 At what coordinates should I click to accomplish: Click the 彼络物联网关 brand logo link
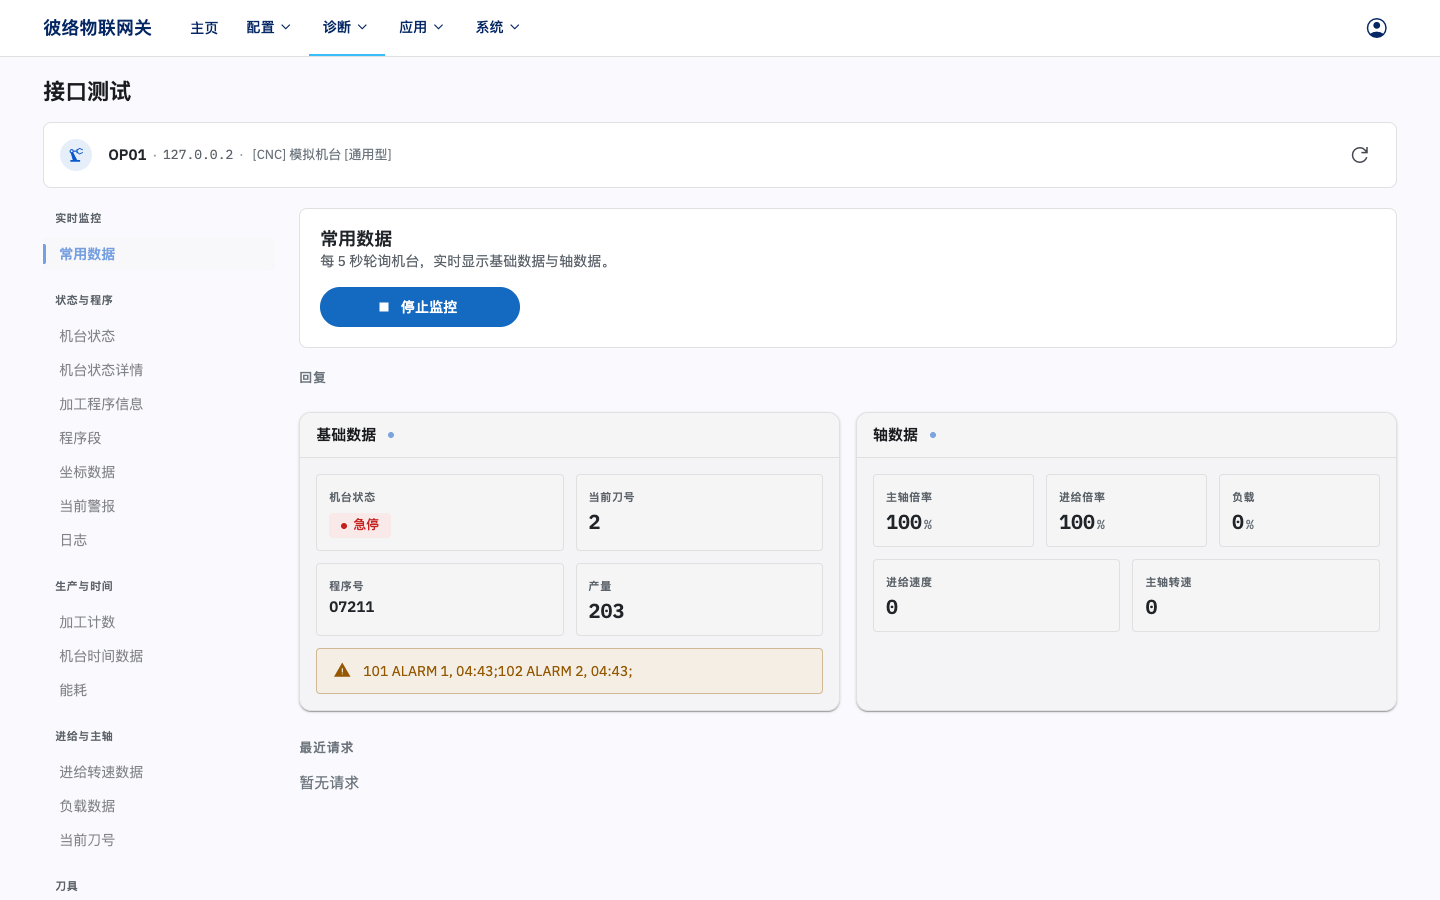pos(97,28)
